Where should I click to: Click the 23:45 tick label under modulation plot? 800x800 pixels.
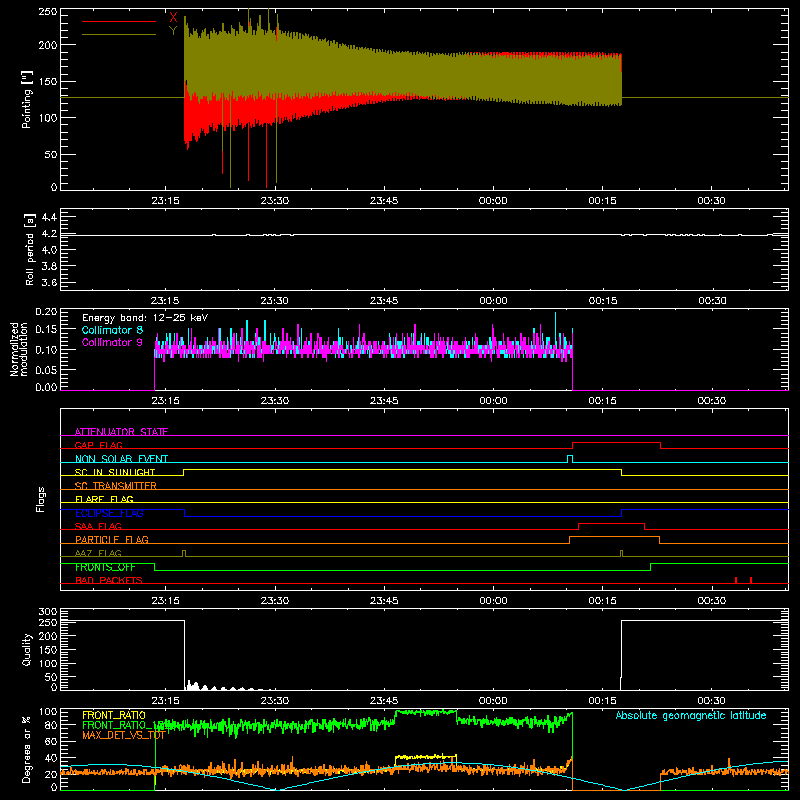coord(384,401)
